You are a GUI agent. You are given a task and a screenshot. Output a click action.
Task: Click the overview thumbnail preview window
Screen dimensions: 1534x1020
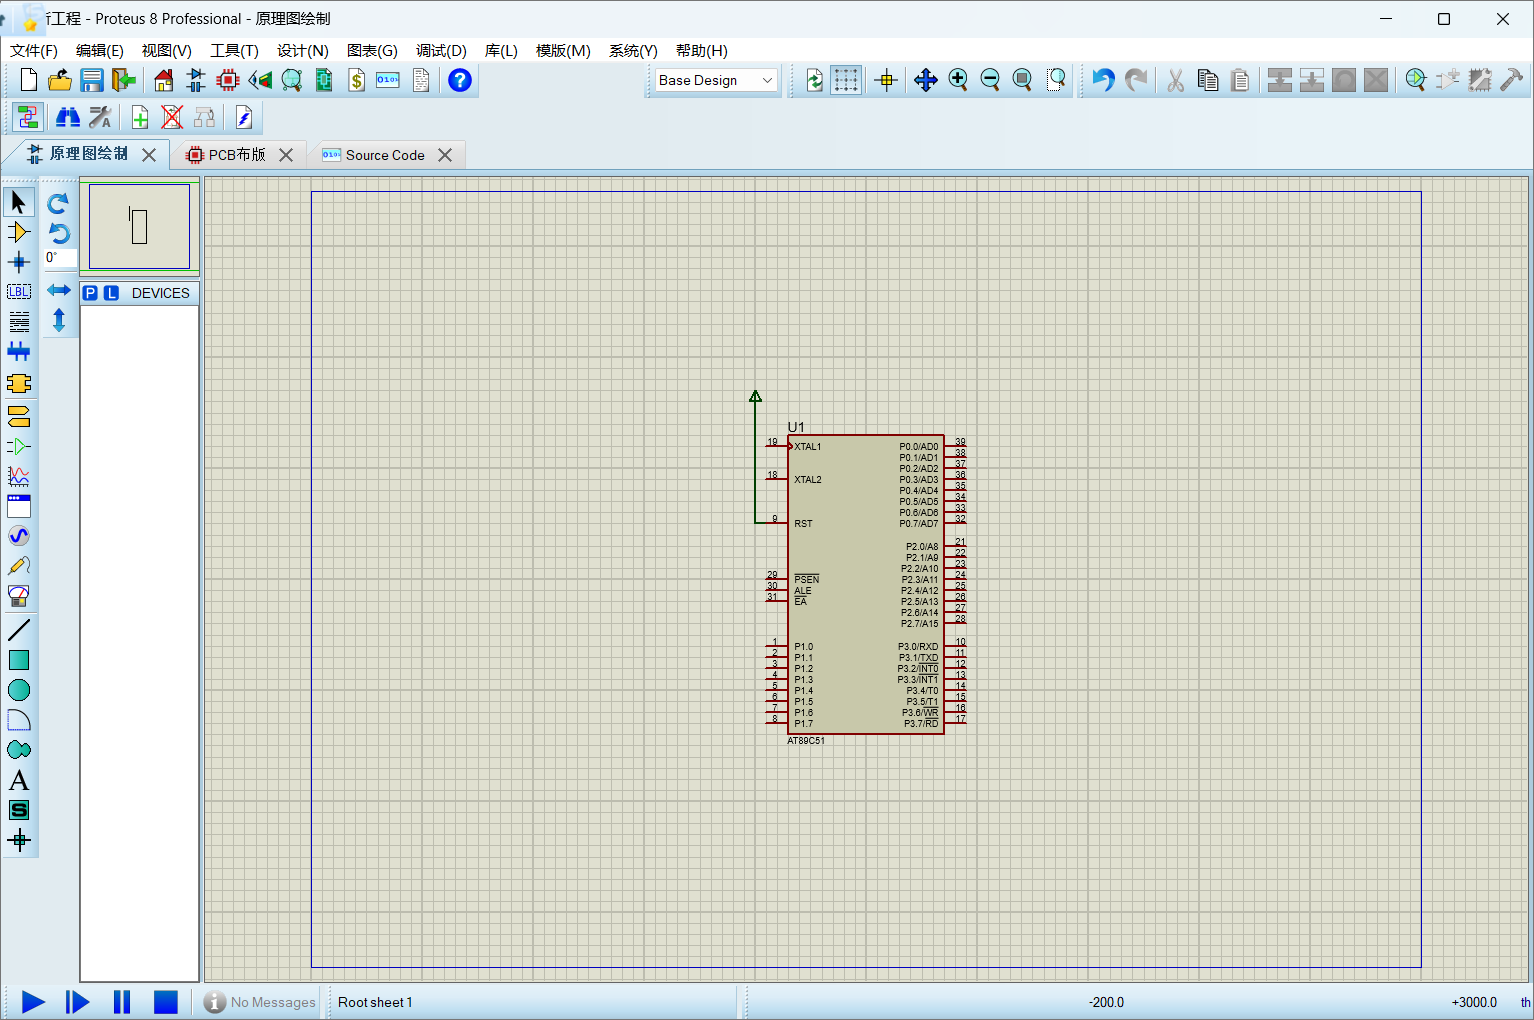pos(139,226)
